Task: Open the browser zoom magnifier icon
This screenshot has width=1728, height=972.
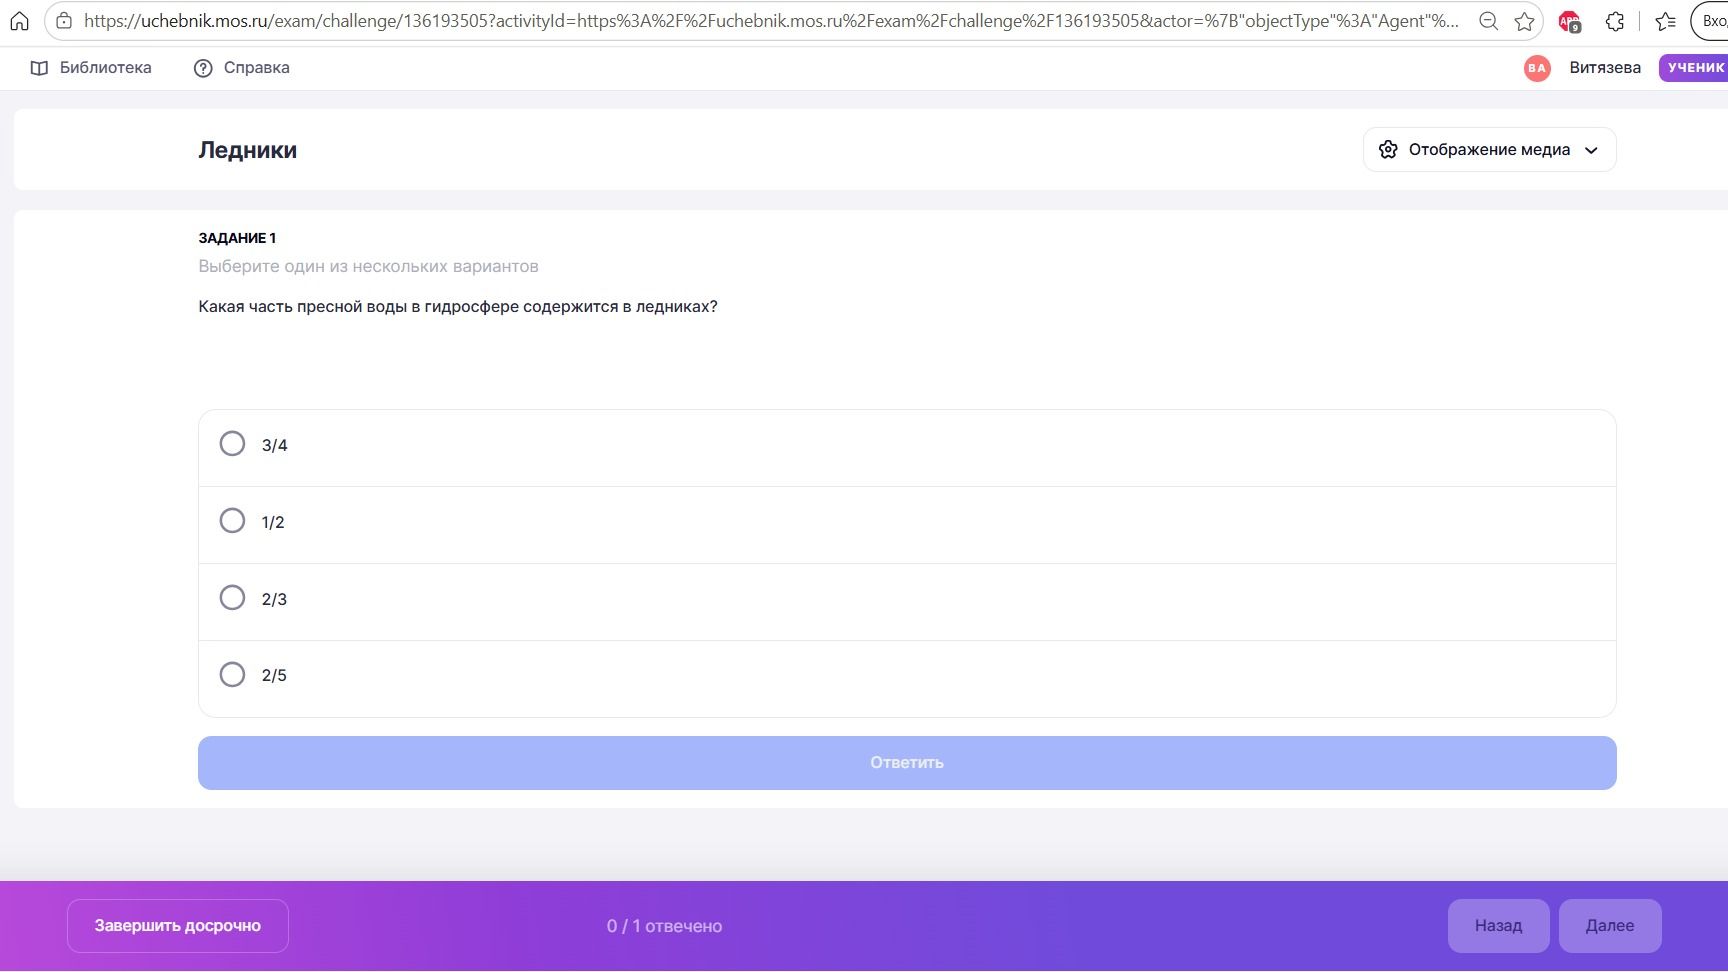Action: click(x=1488, y=21)
